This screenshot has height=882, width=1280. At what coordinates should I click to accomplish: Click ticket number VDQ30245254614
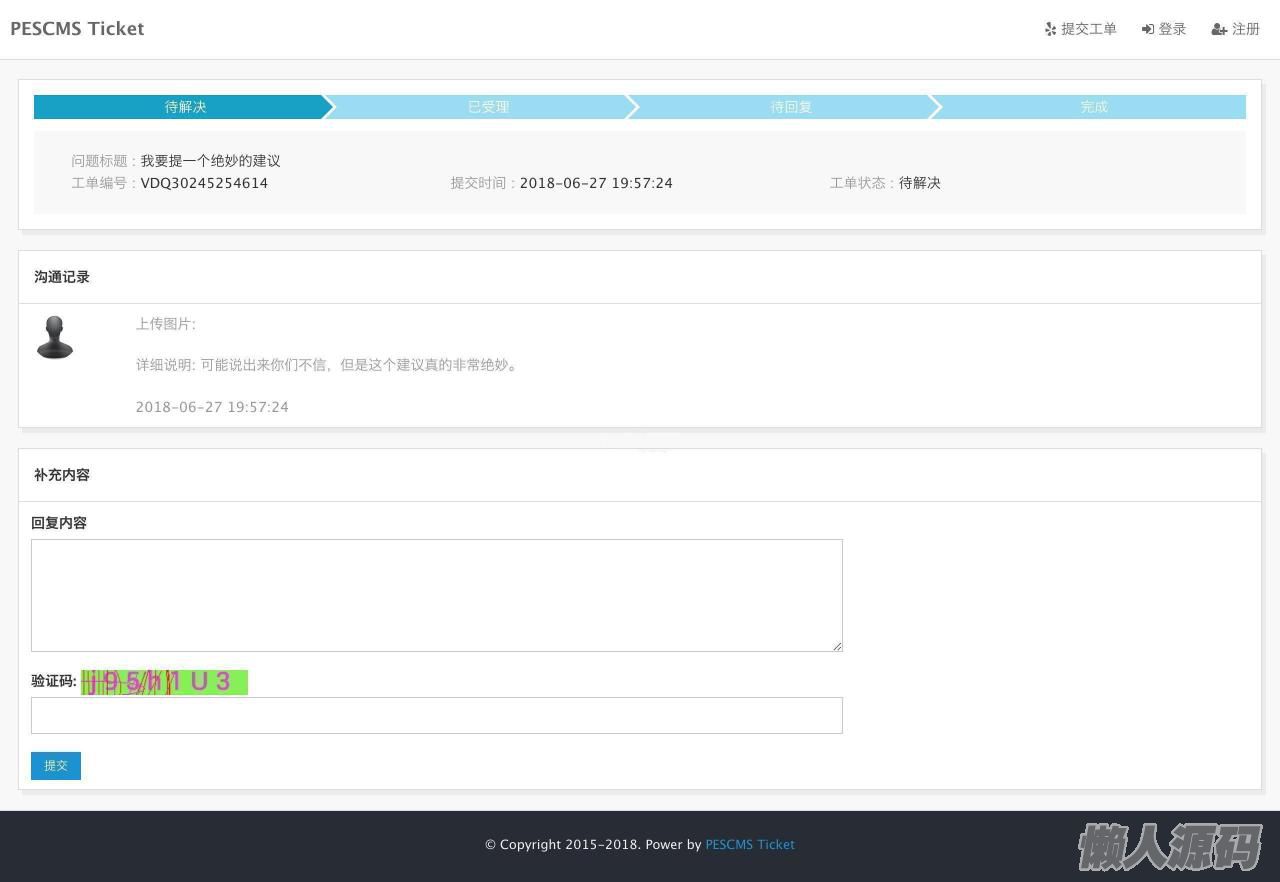click(x=204, y=183)
